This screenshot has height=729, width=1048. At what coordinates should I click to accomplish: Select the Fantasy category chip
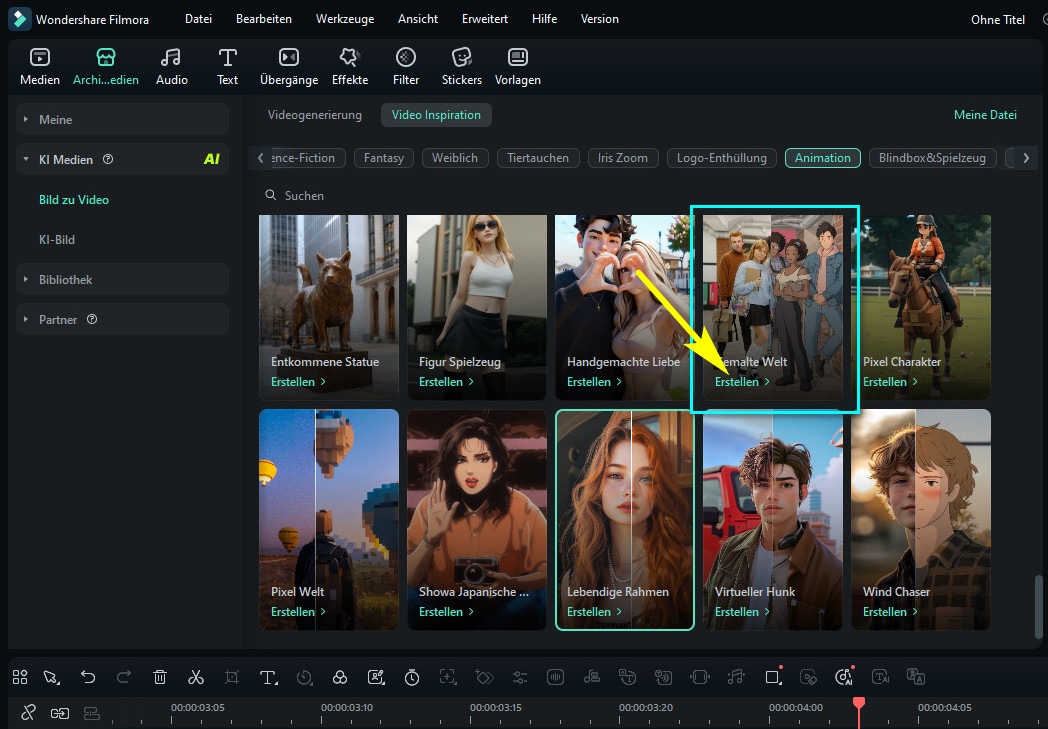(x=384, y=158)
